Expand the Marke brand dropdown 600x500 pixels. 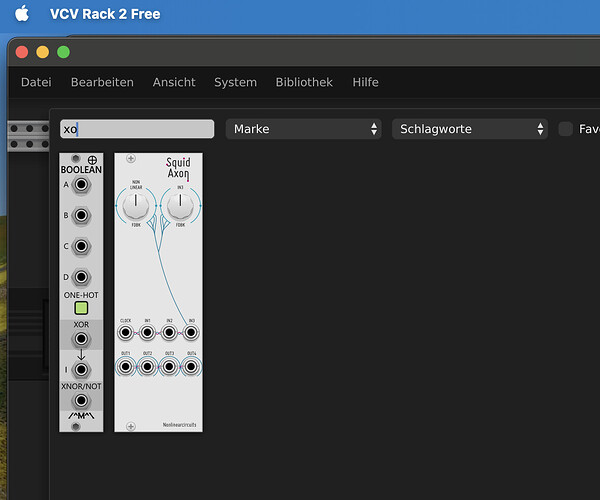pyautogui.click(x=303, y=129)
